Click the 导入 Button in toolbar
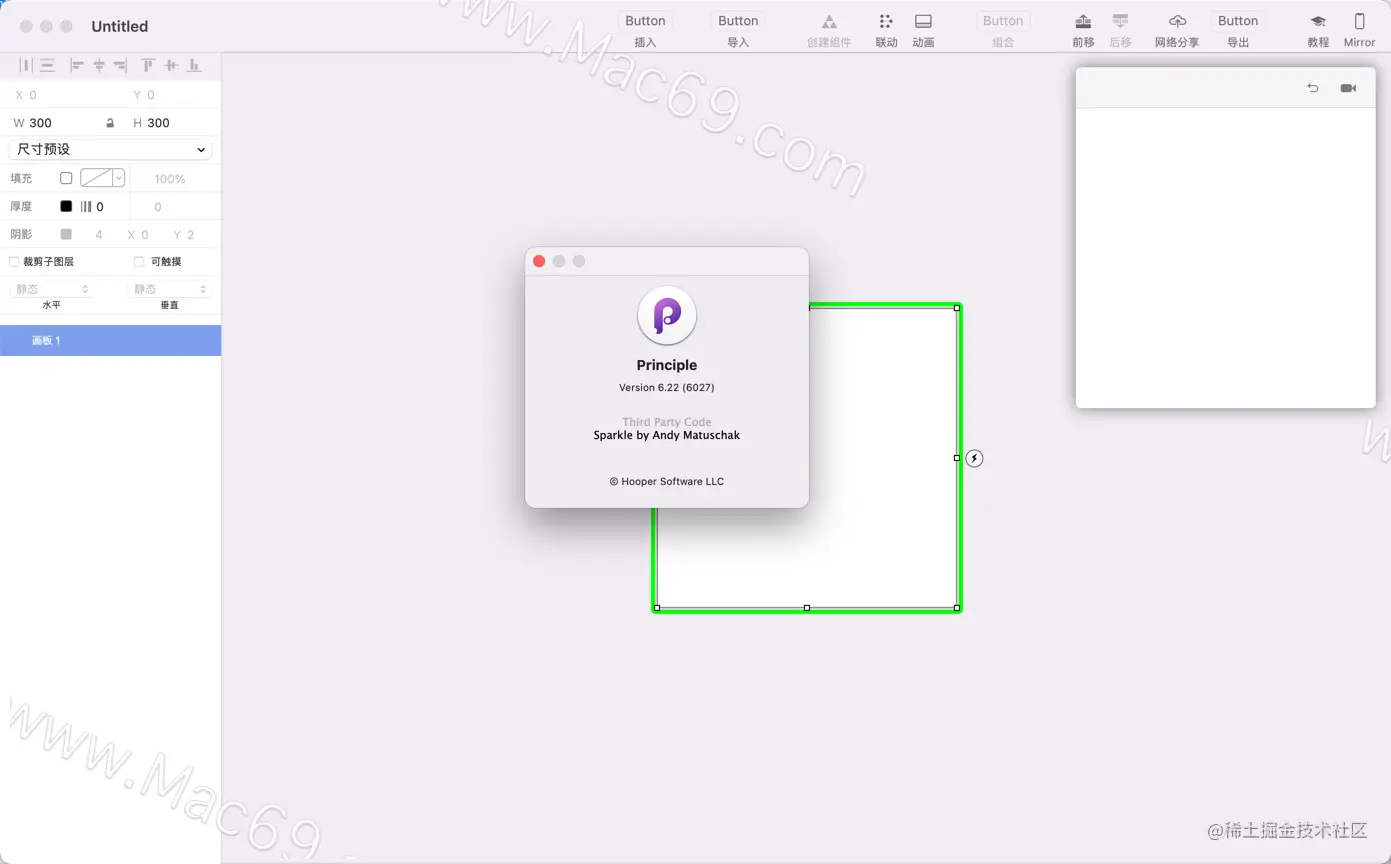Viewport: 1391px width, 864px height. pyautogui.click(x=738, y=21)
